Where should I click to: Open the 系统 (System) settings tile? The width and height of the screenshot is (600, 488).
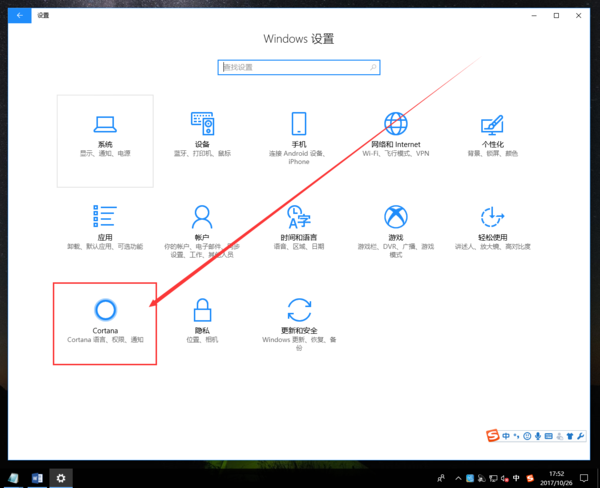[x=105, y=141]
